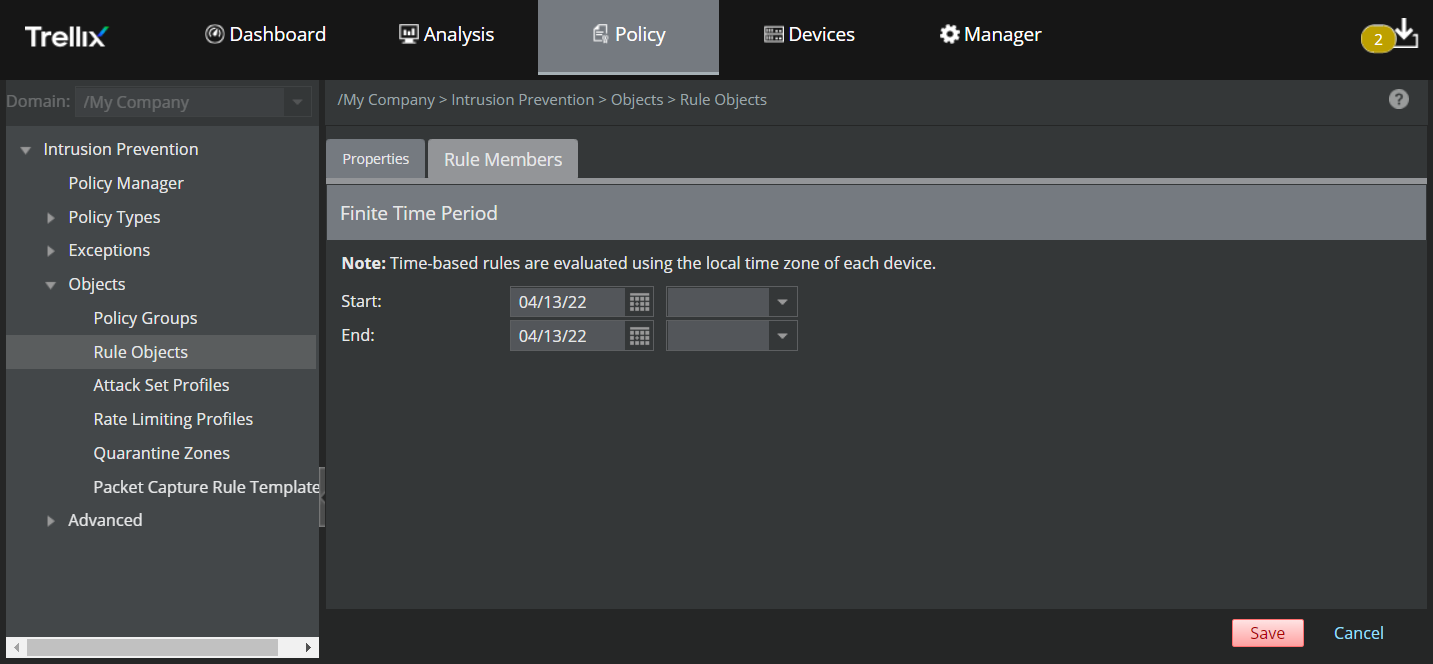The image size is (1433, 664).
Task: Click the notification count badge 2
Action: pos(1378,40)
